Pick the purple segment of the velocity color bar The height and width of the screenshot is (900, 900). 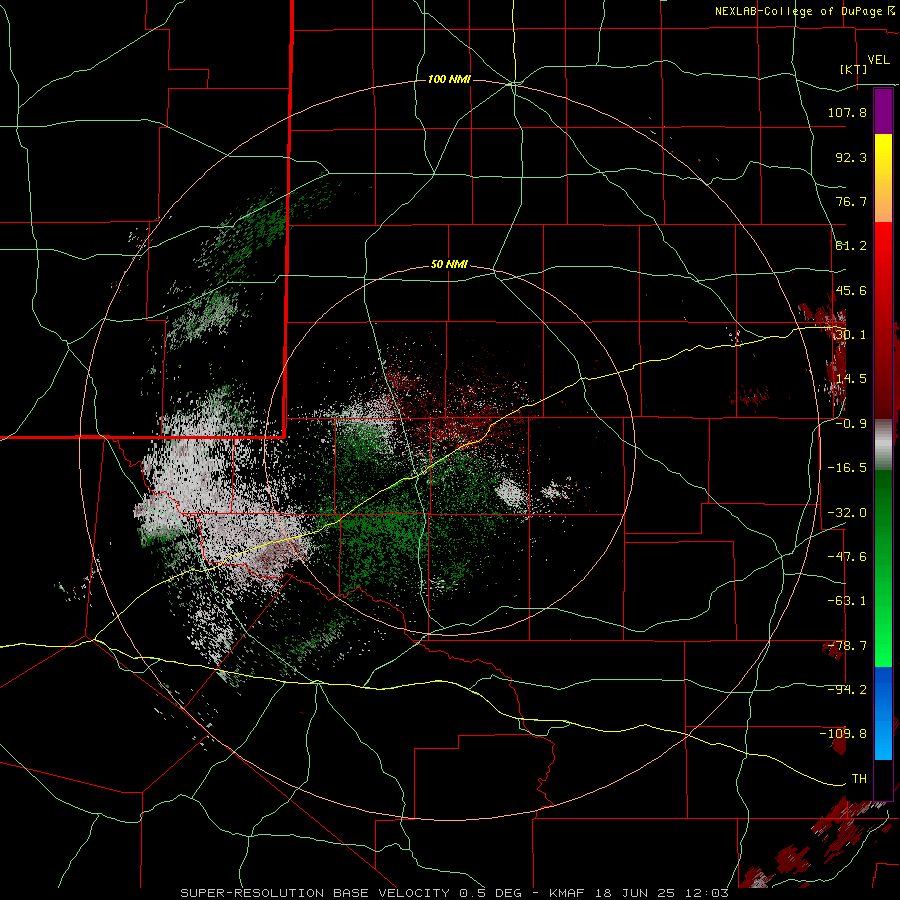point(883,111)
